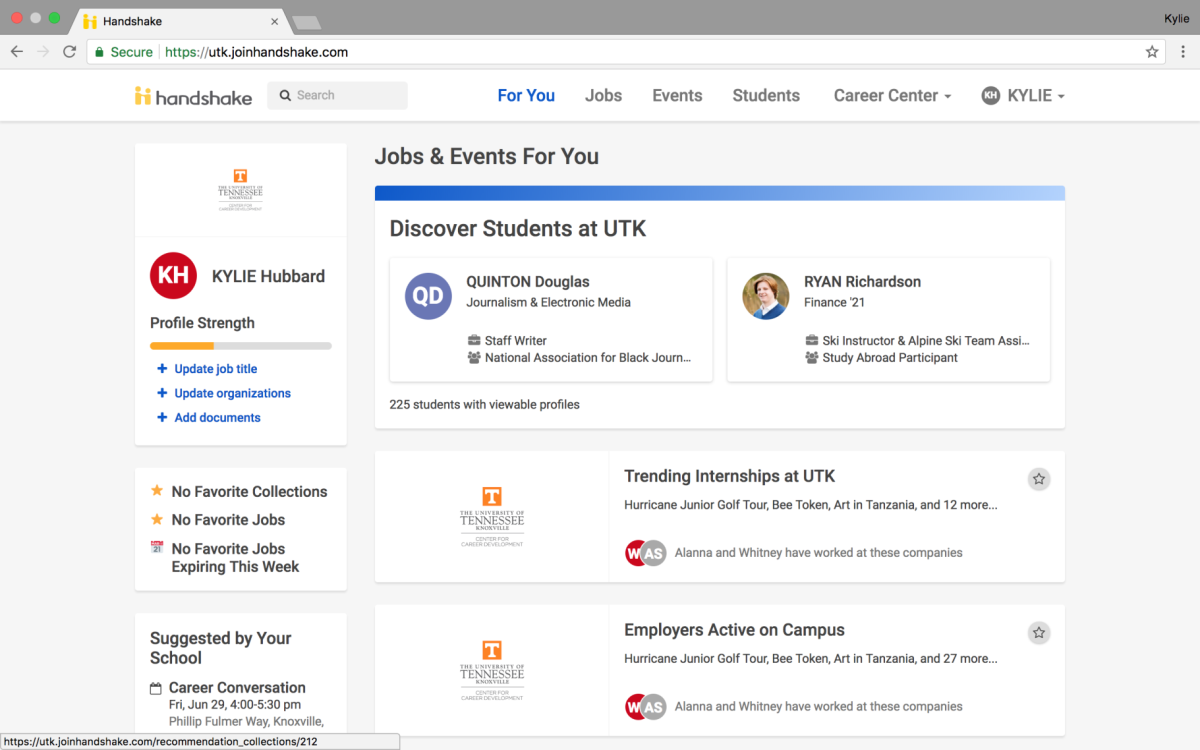Open the Students tab
The image size is (1200, 750).
click(x=766, y=96)
